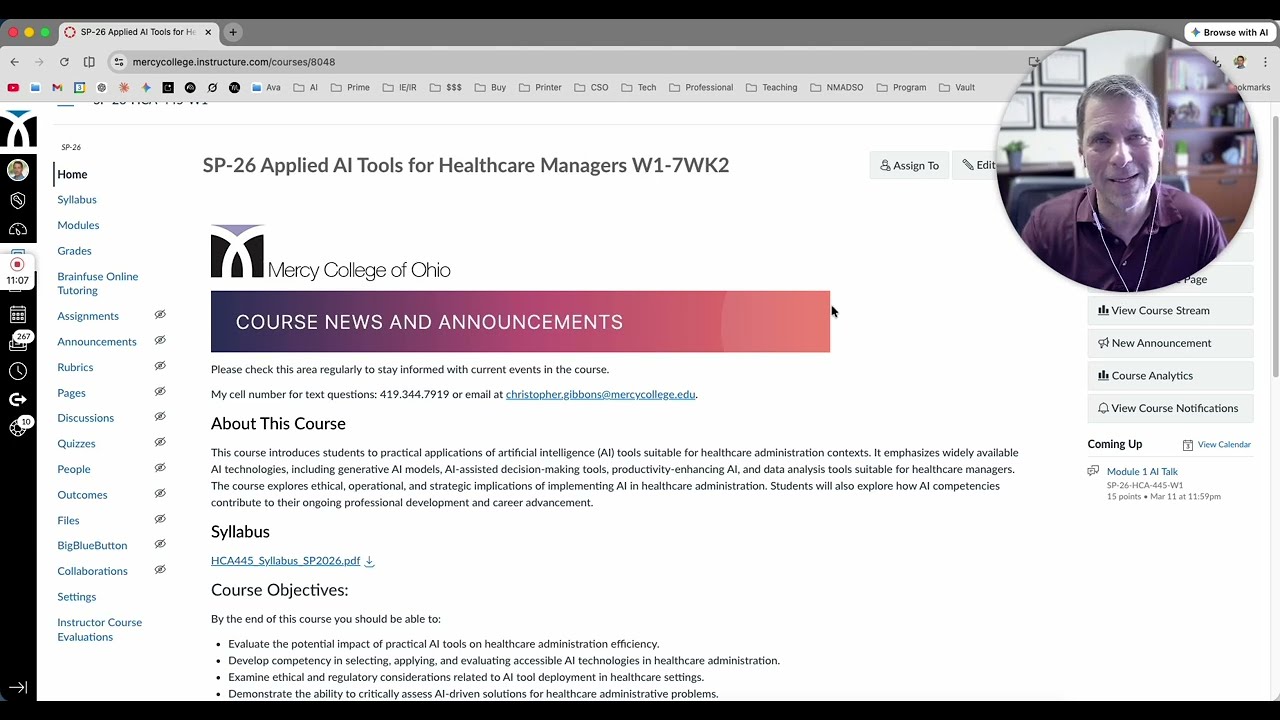Click View Course Stream button
1280x720 pixels.
click(1170, 310)
